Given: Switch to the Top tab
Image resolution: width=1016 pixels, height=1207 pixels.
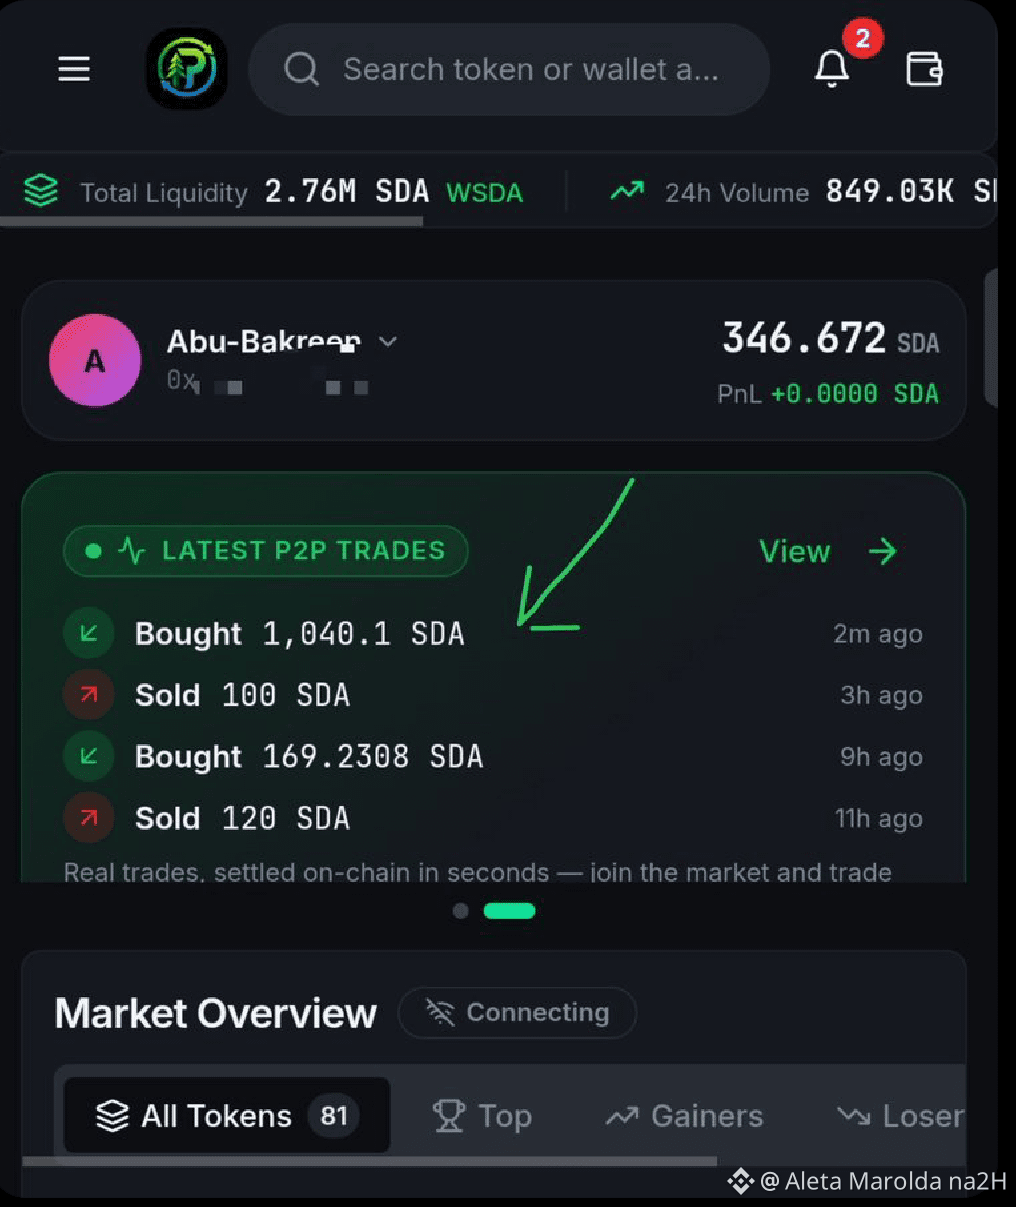Looking at the screenshot, I should pyautogui.click(x=482, y=1116).
